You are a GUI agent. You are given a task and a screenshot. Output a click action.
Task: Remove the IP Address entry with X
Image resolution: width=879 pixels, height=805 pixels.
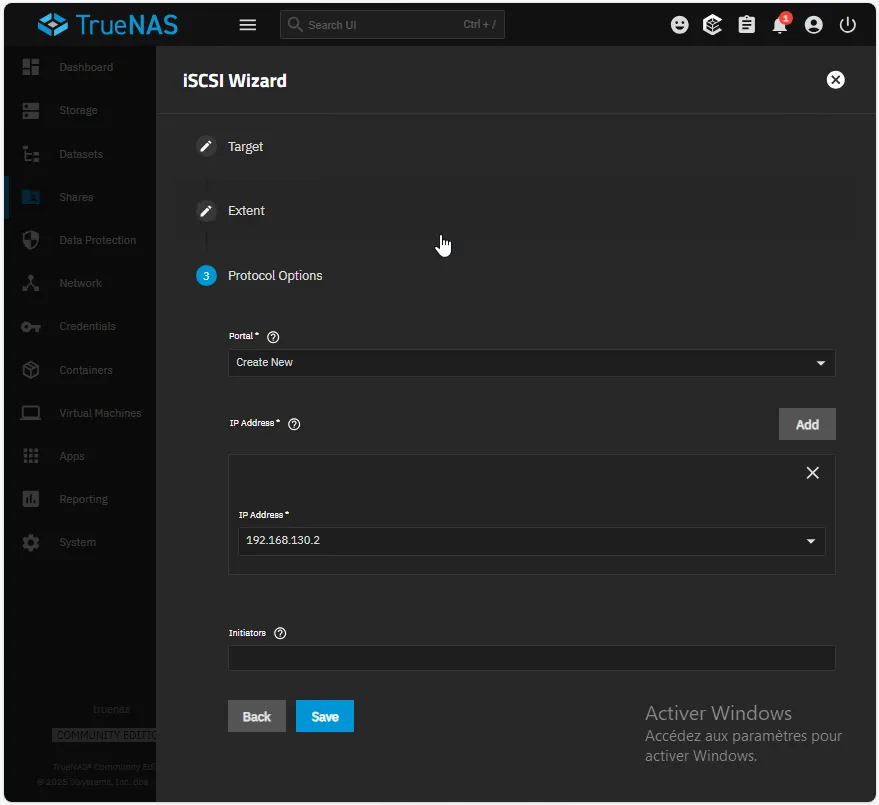(813, 473)
